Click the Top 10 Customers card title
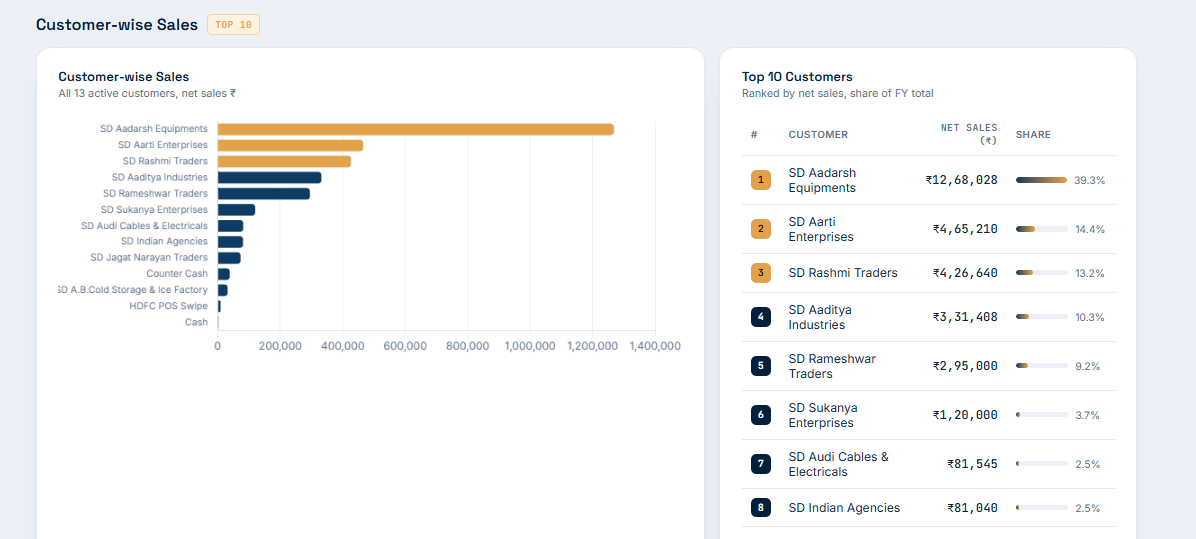Image resolution: width=1196 pixels, height=539 pixels. (x=797, y=77)
